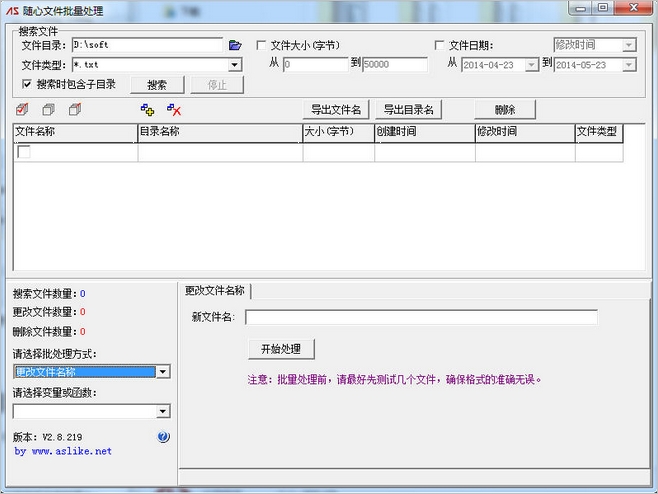658x494 pixels.
Task: Click the 新文件名 input field
Action: (421, 317)
